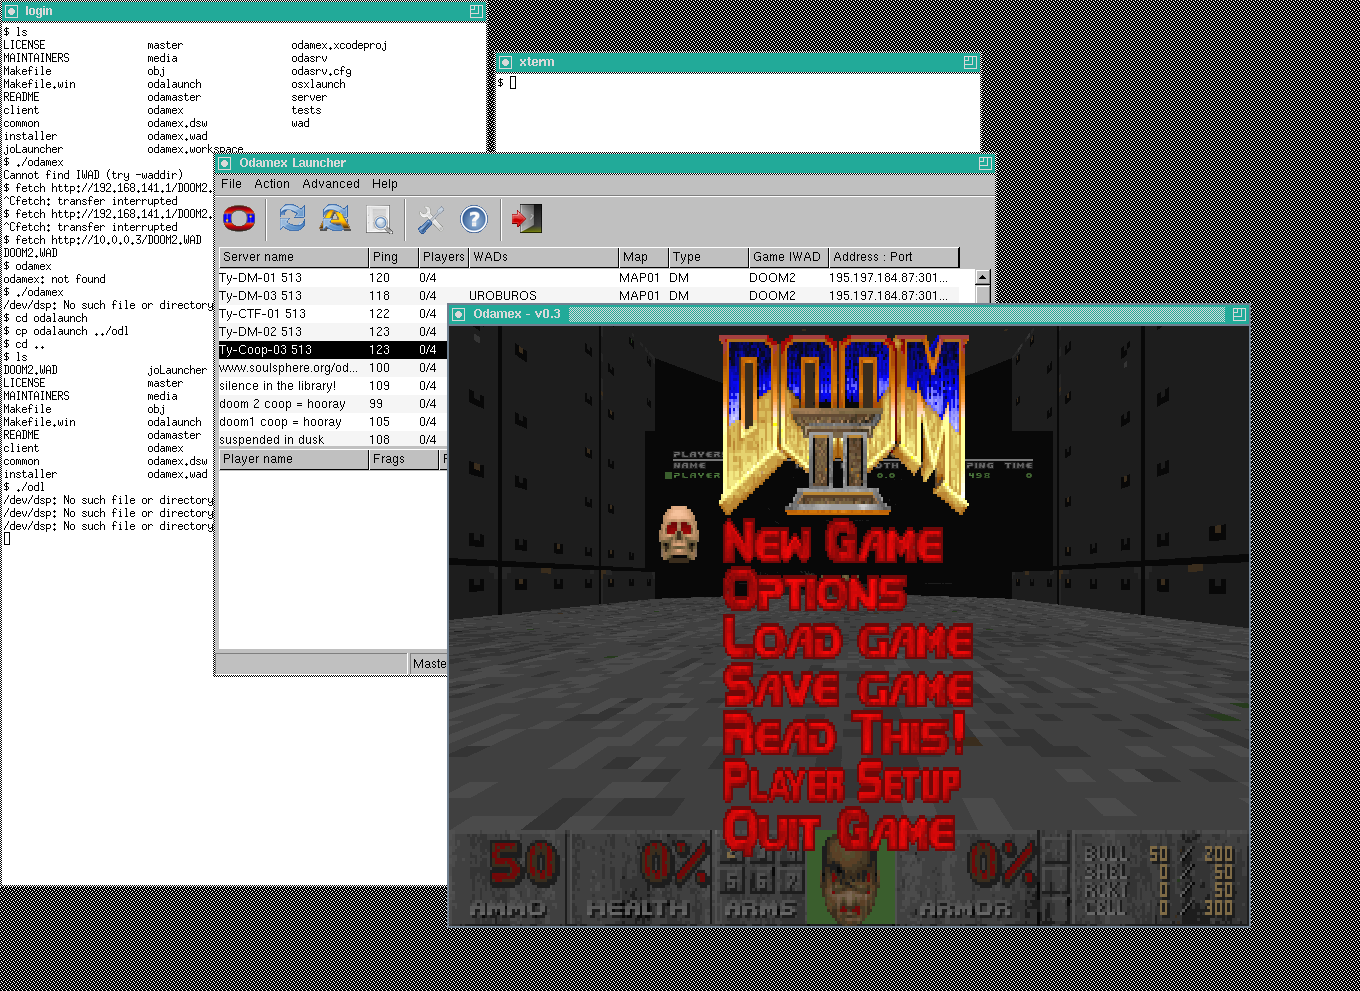Click the magnifier page preview toolbar icon
The height and width of the screenshot is (991, 1360).
pos(379,219)
